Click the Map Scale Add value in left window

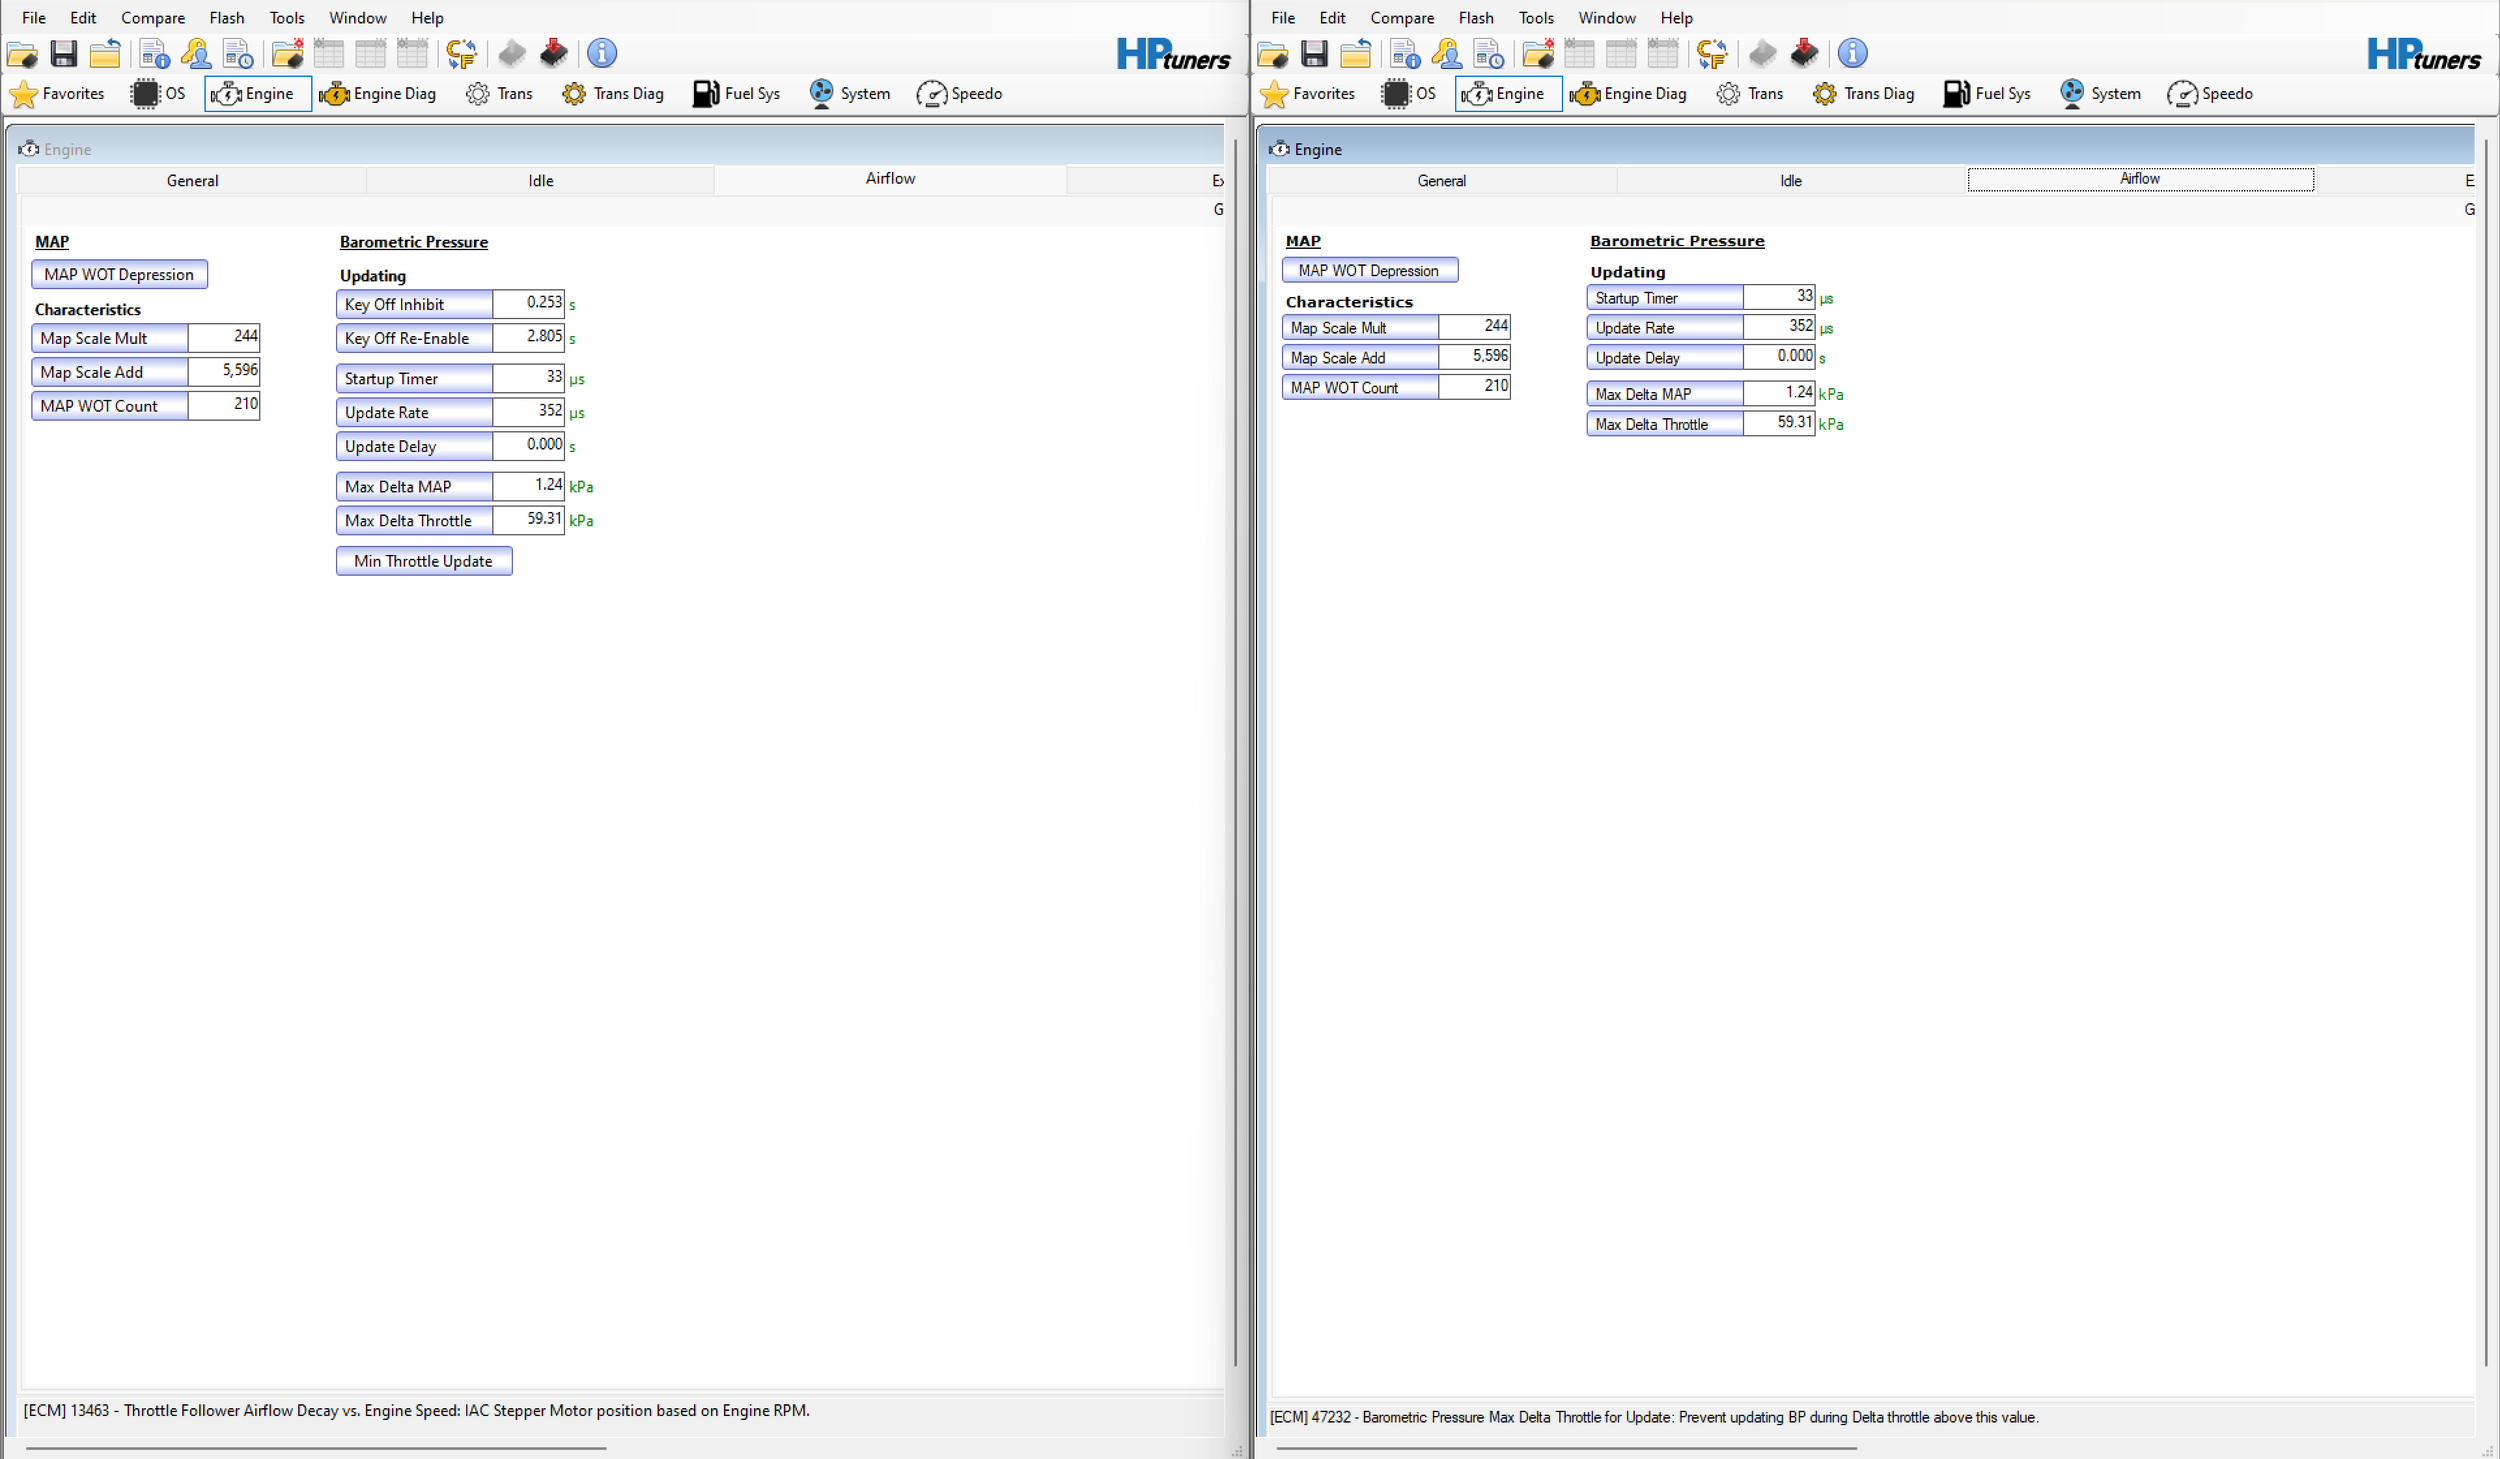(x=224, y=371)
